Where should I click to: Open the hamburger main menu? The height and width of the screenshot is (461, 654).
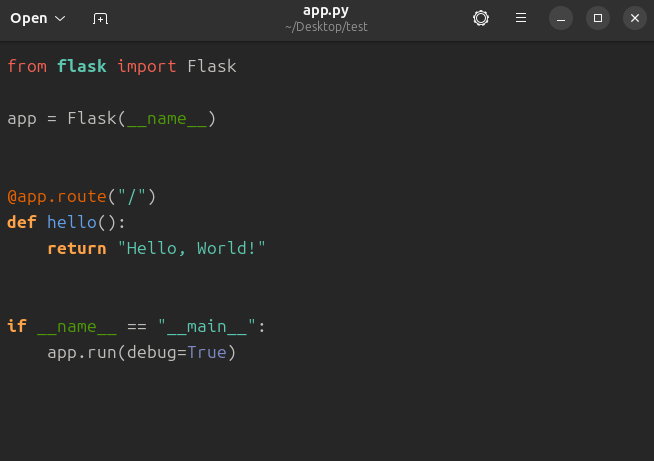(x=521, y=18)
